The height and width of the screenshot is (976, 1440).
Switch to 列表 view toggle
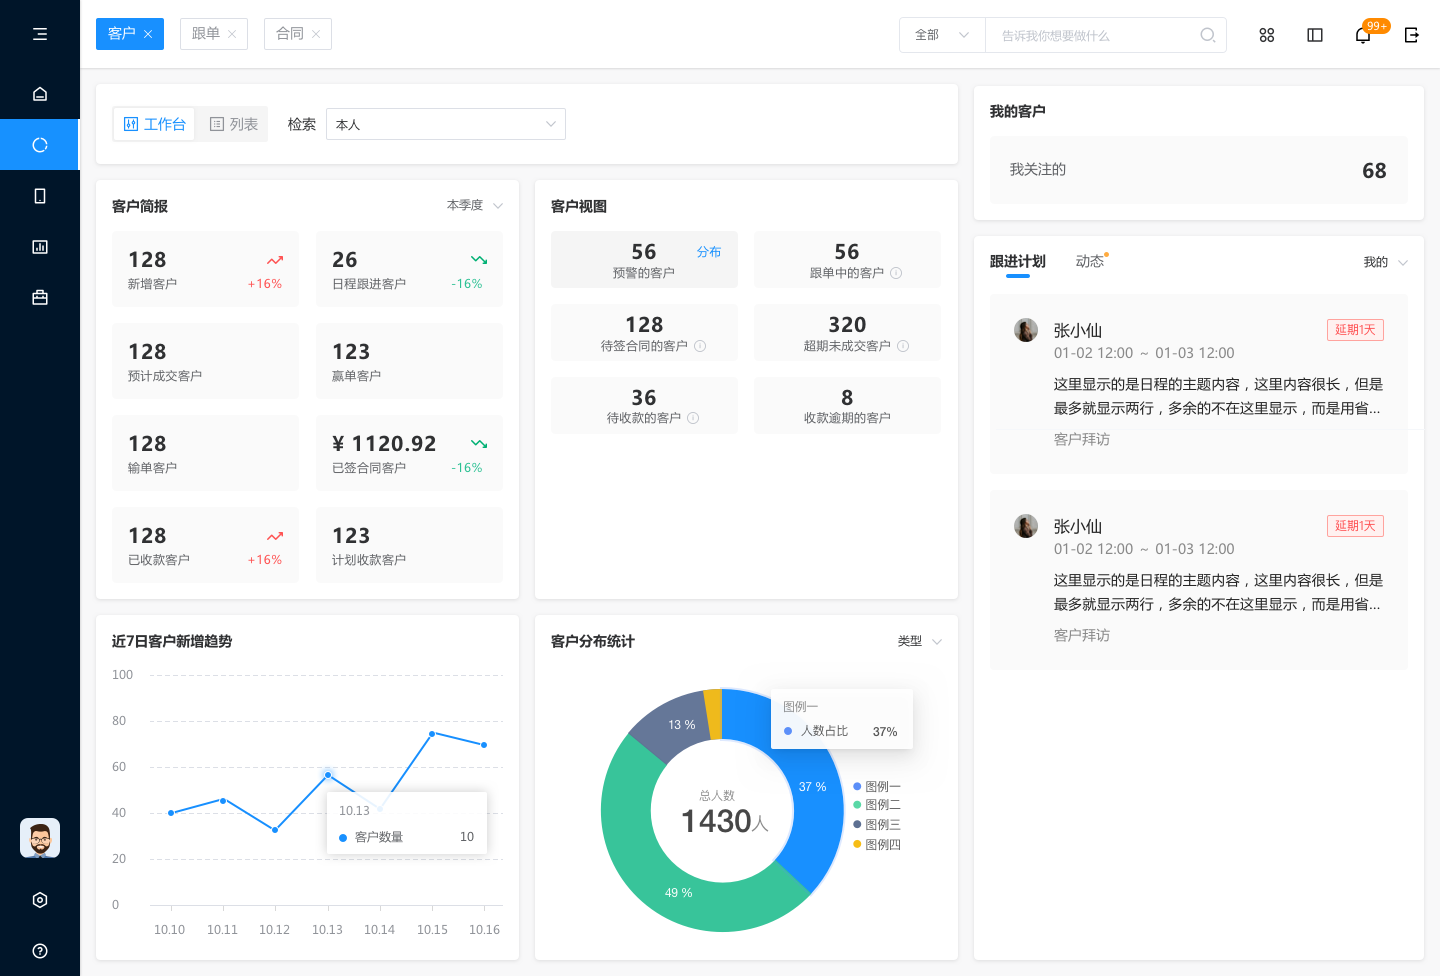(x=233, y=124)
